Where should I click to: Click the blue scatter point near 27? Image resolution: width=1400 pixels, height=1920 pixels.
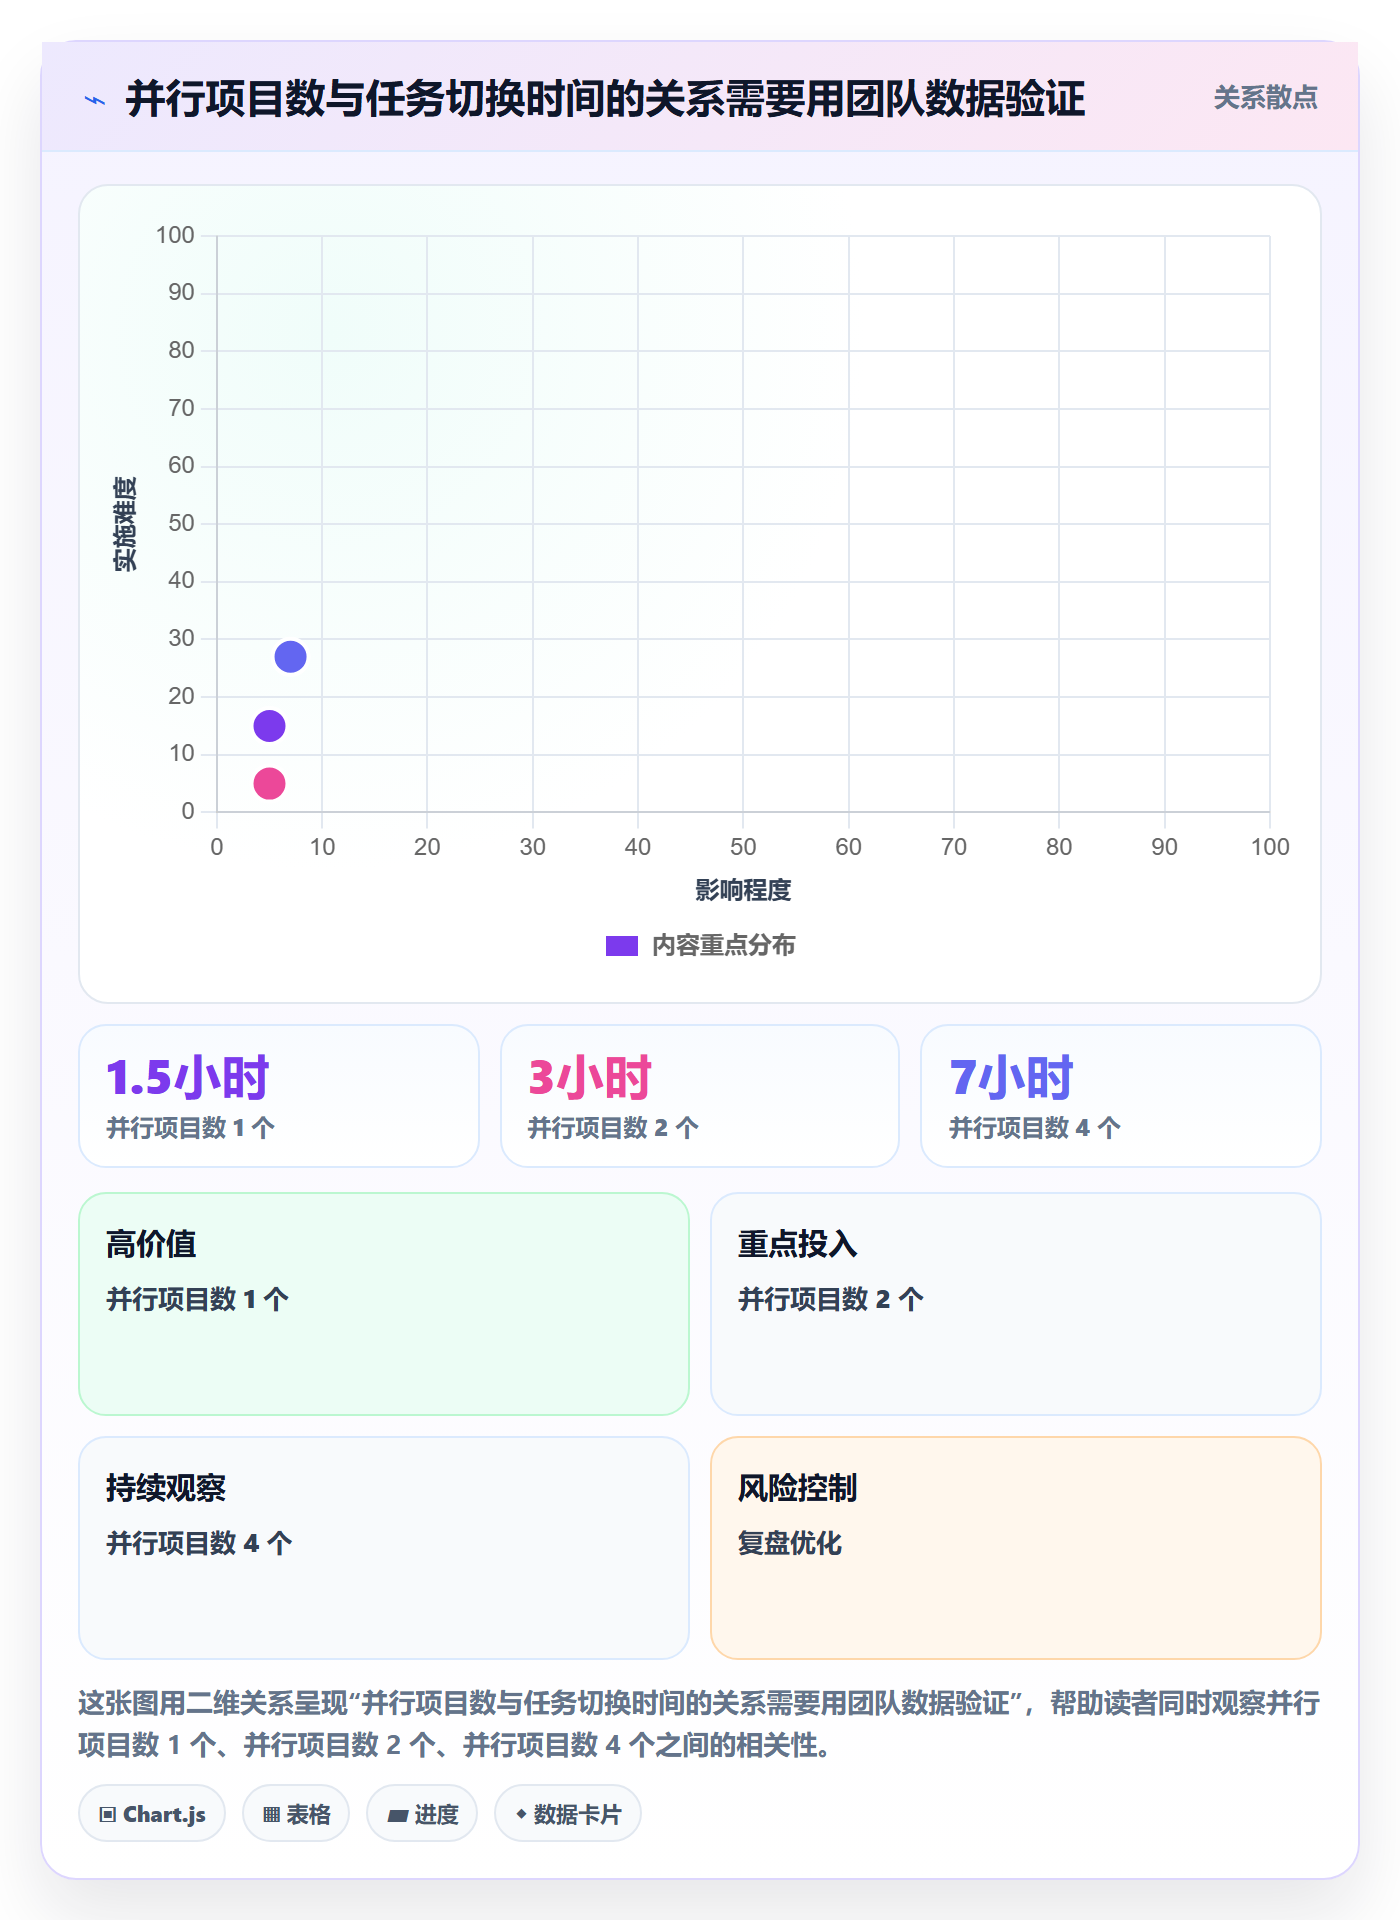click(x=290, y=657)
